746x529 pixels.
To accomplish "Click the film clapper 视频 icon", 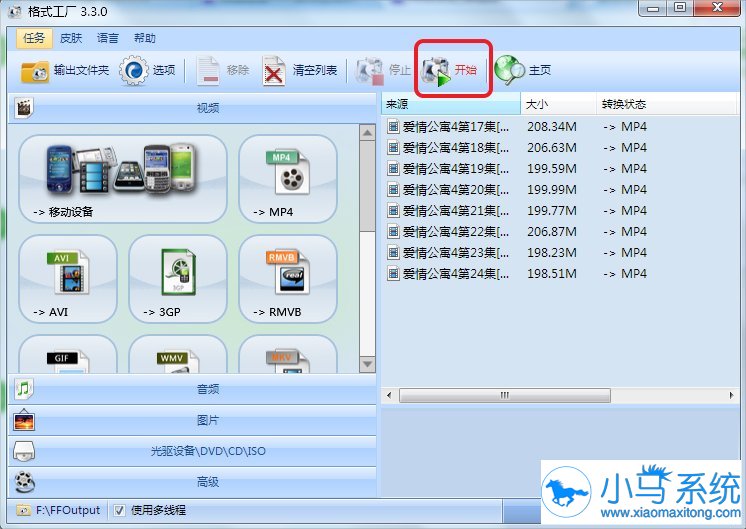I will coord(24,108).
